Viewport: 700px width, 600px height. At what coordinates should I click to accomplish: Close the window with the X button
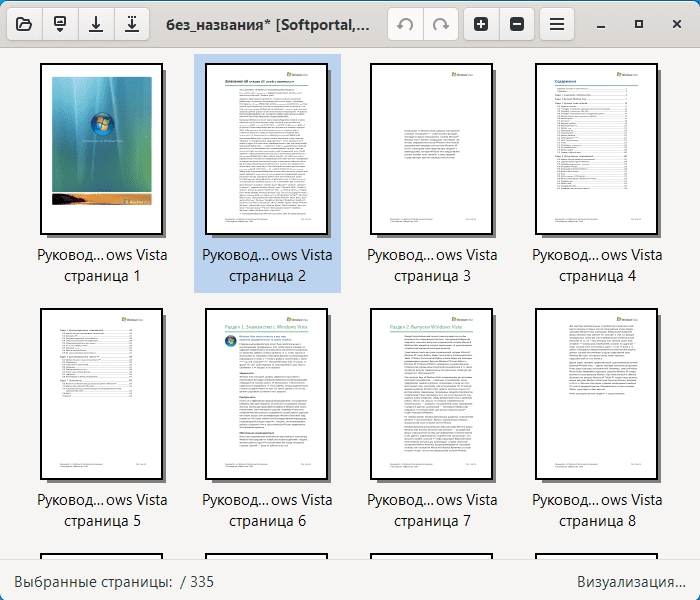677,24
